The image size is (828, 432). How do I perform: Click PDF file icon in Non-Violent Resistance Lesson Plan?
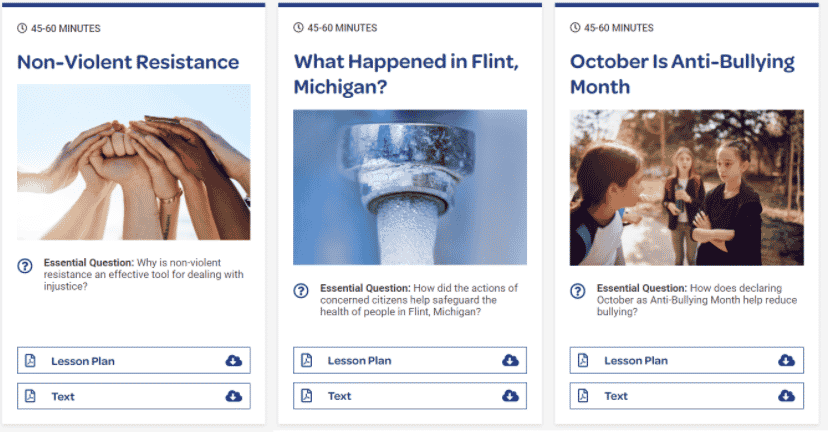(30, 361)
